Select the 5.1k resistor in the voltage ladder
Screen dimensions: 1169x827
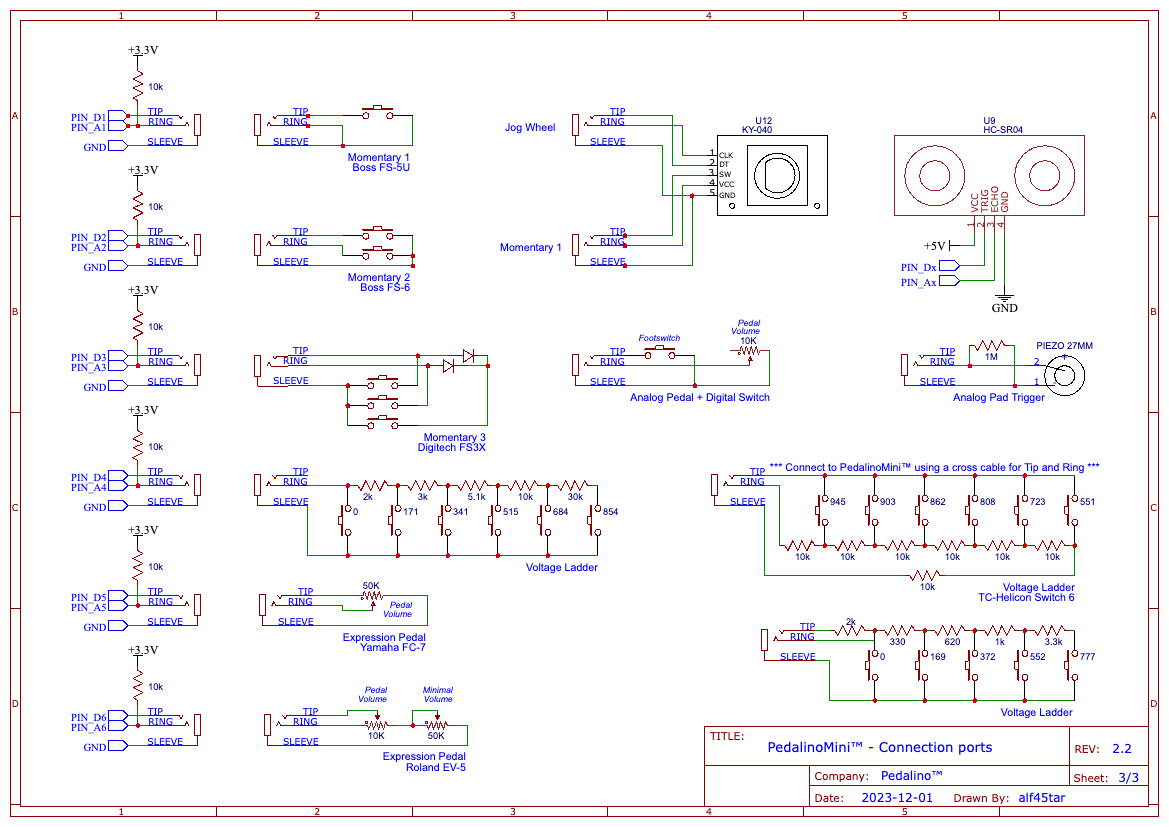(476, 485)
